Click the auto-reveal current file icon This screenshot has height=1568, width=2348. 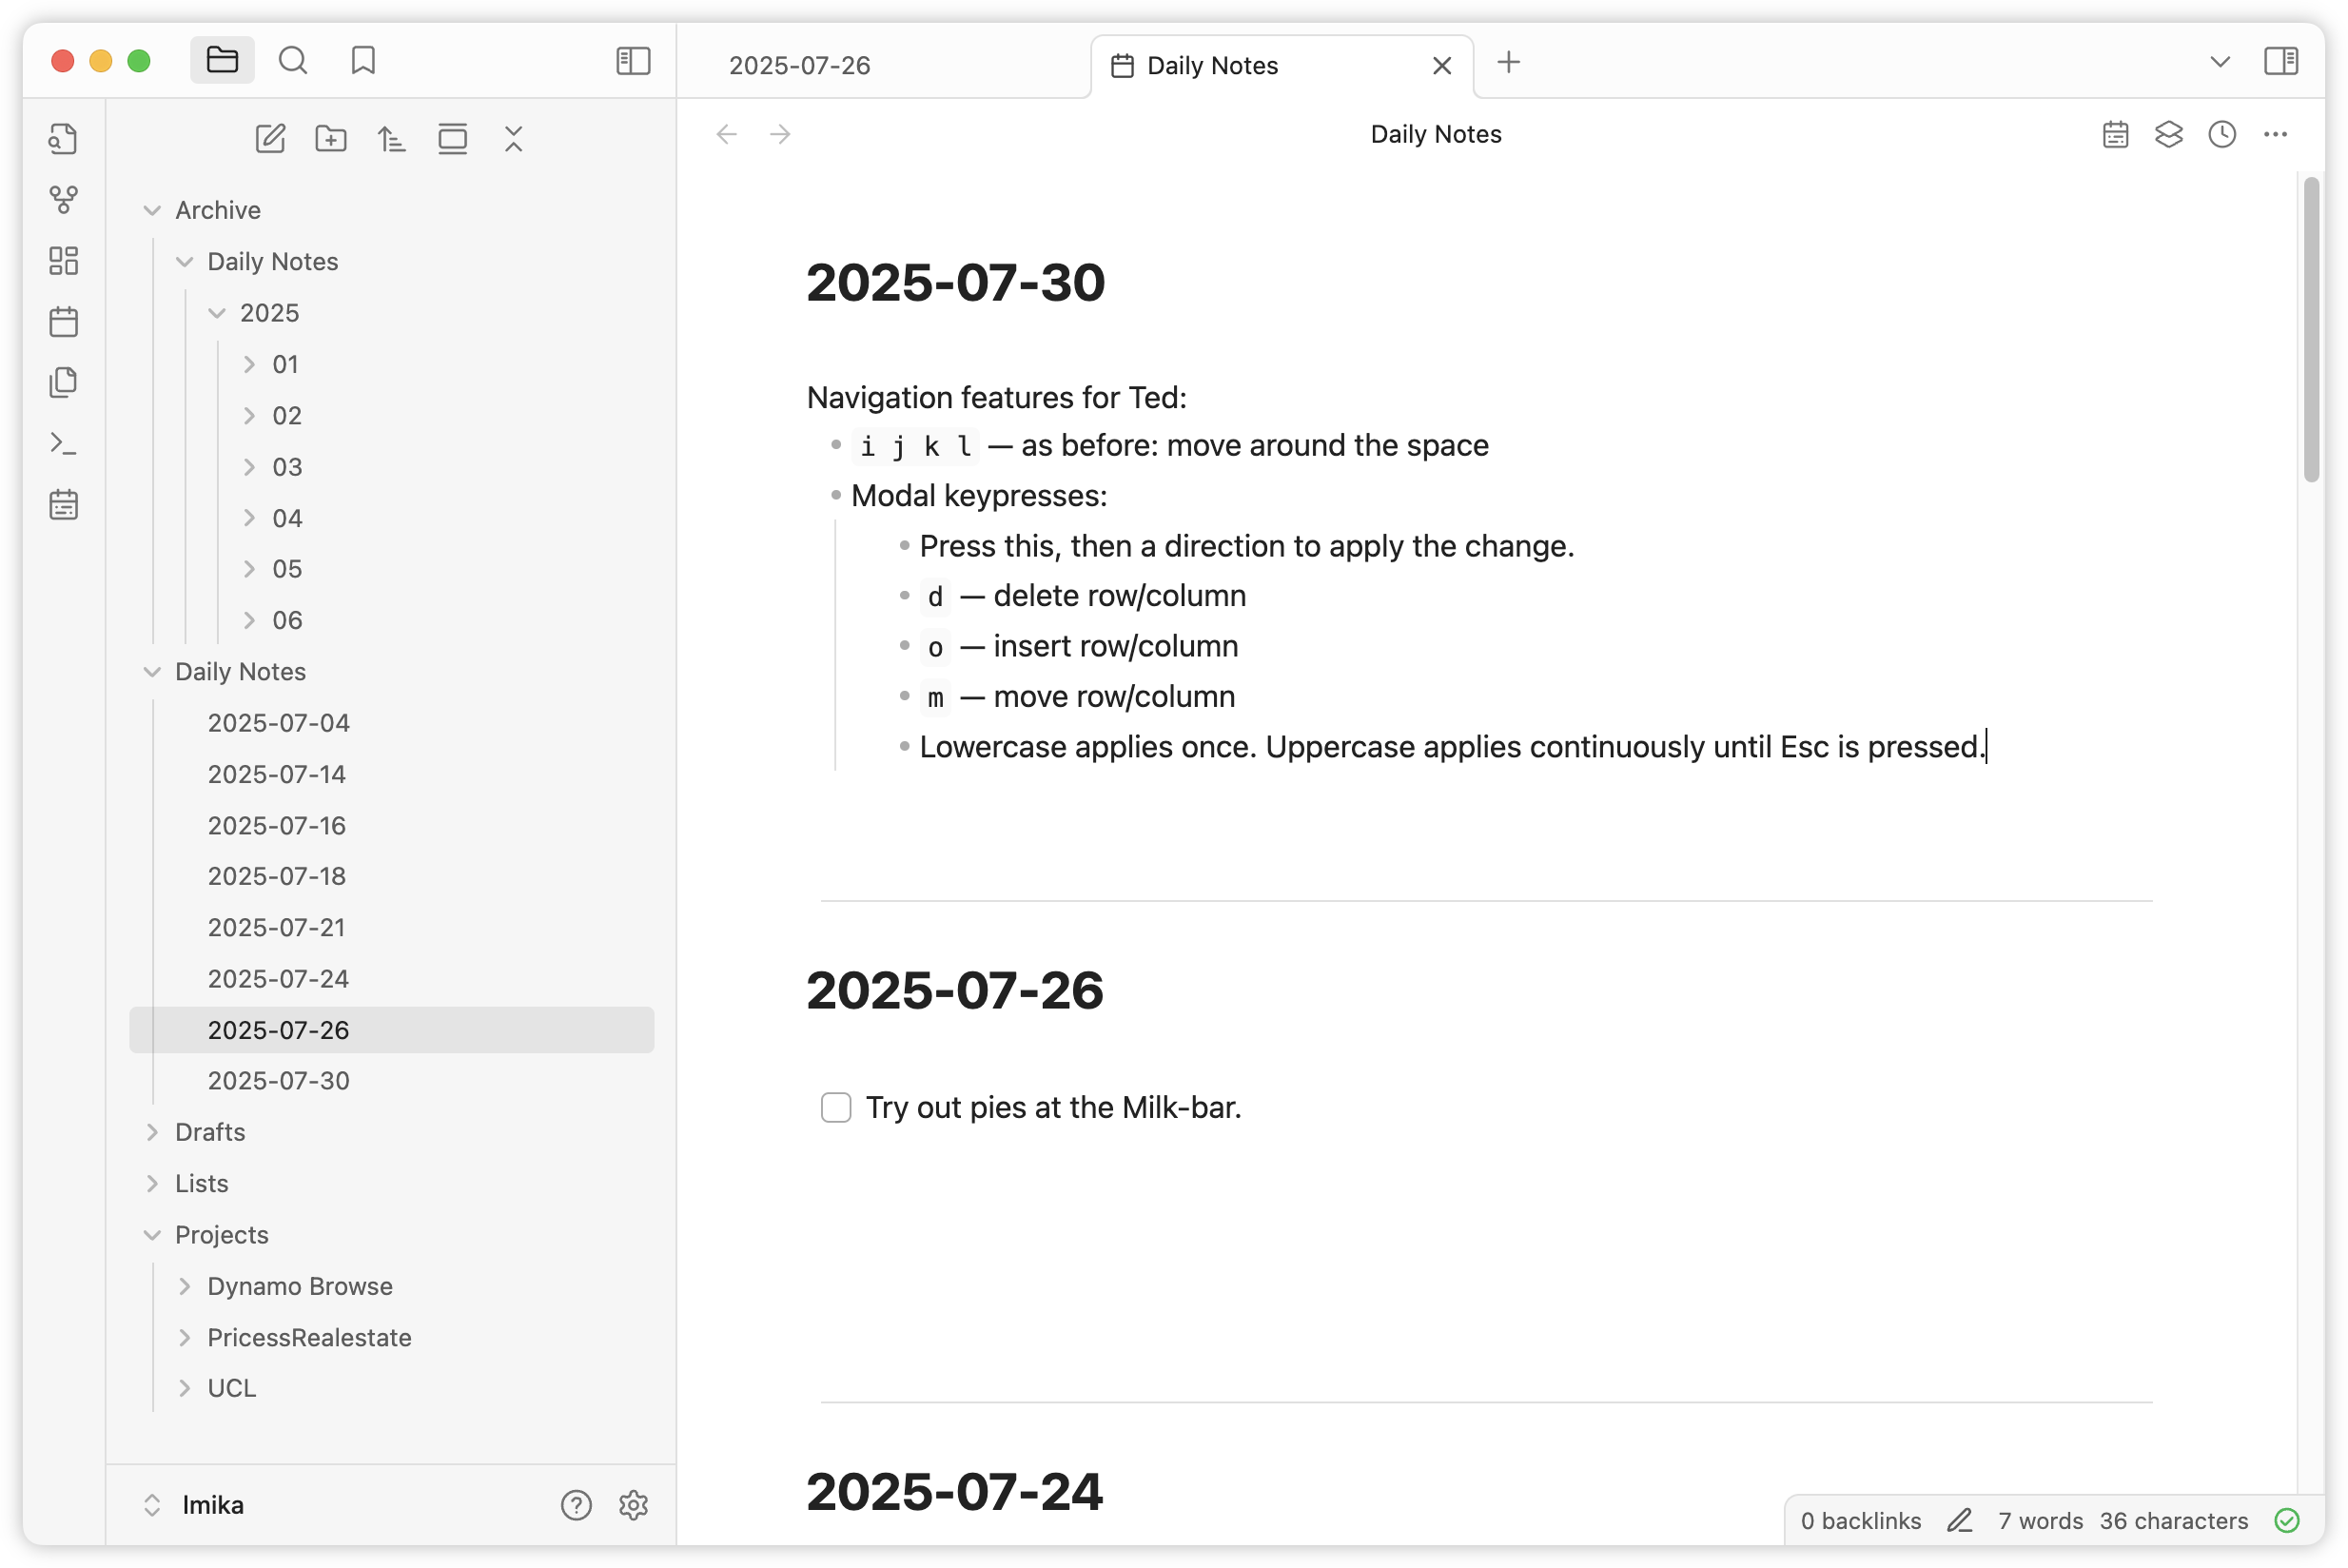pos(453,139)
